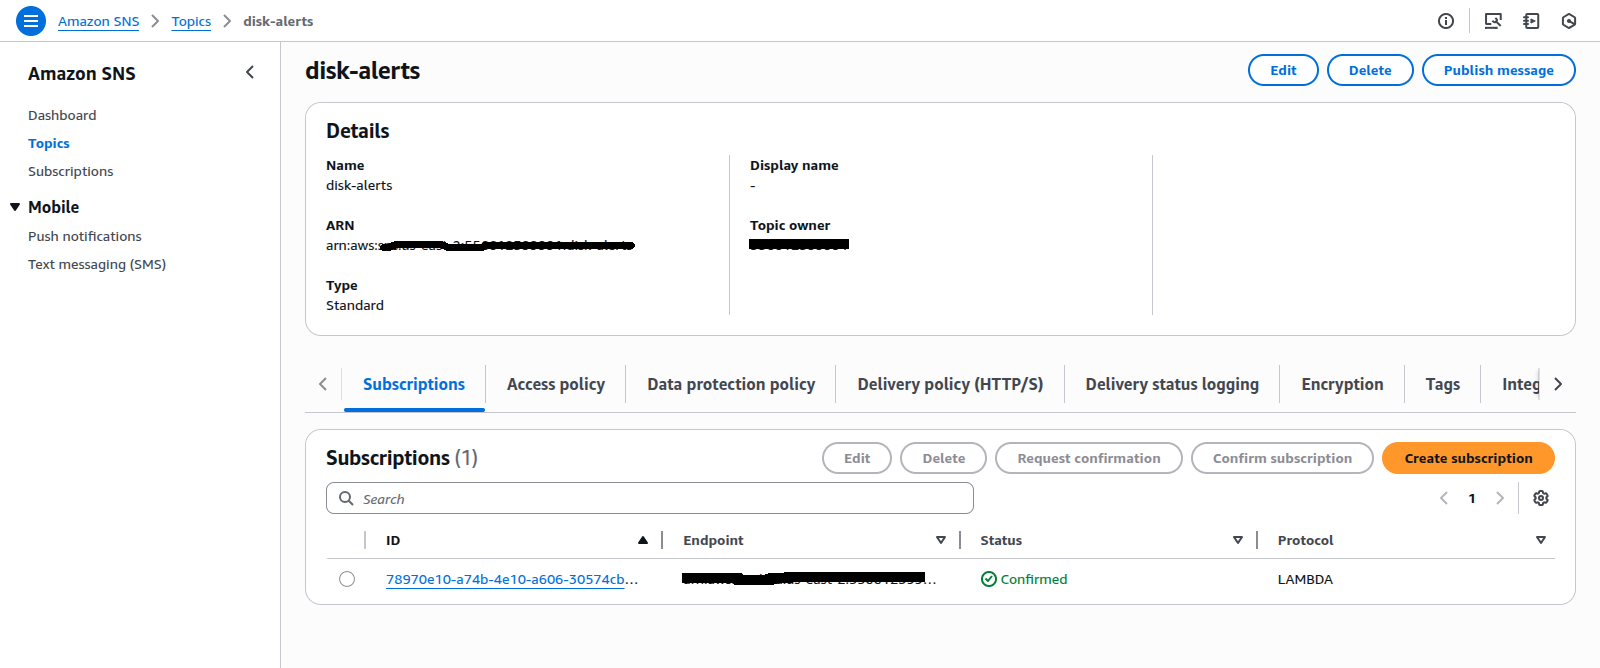Click the Delete topic button
This screenshot has width=1600, height=668.
pyautogui.click(x=1370, y=70)
